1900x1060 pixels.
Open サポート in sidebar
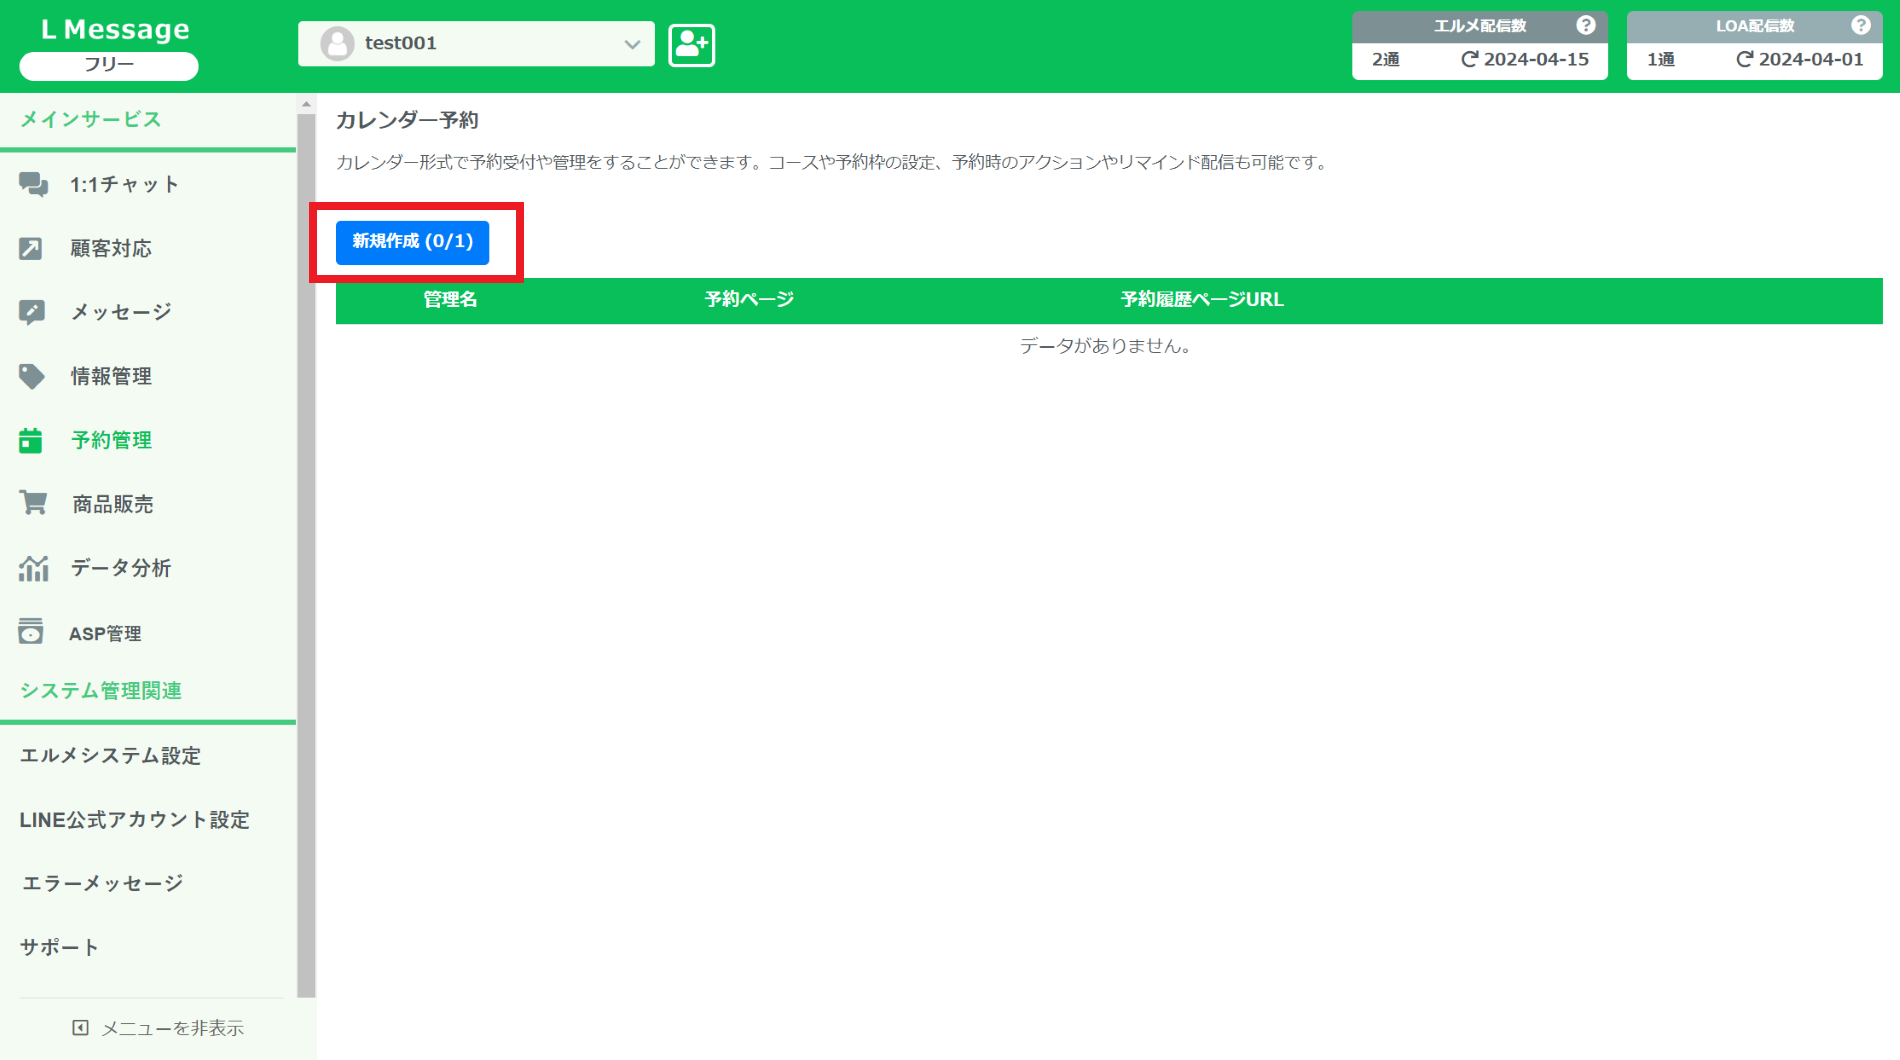click(59, 948)
